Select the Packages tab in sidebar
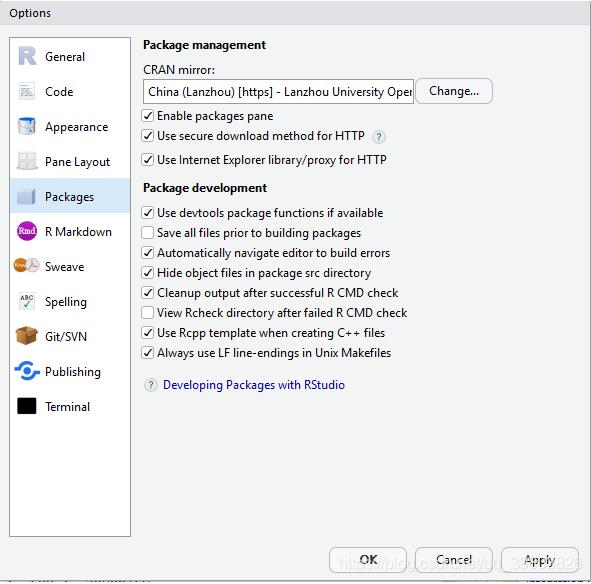 point(70,196)
